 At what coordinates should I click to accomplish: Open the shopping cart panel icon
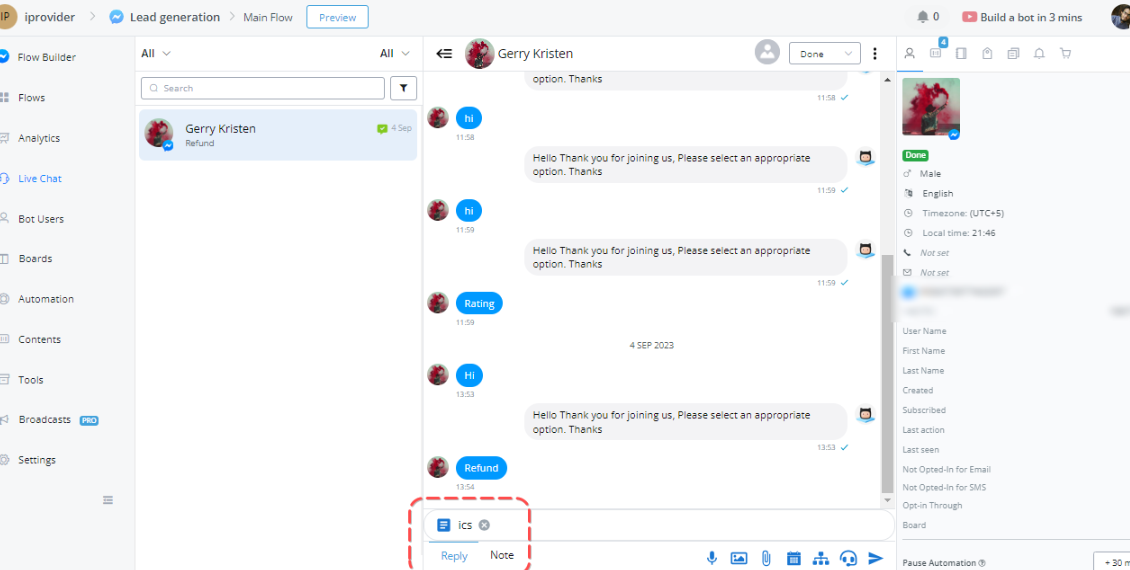click(1065, 53)
